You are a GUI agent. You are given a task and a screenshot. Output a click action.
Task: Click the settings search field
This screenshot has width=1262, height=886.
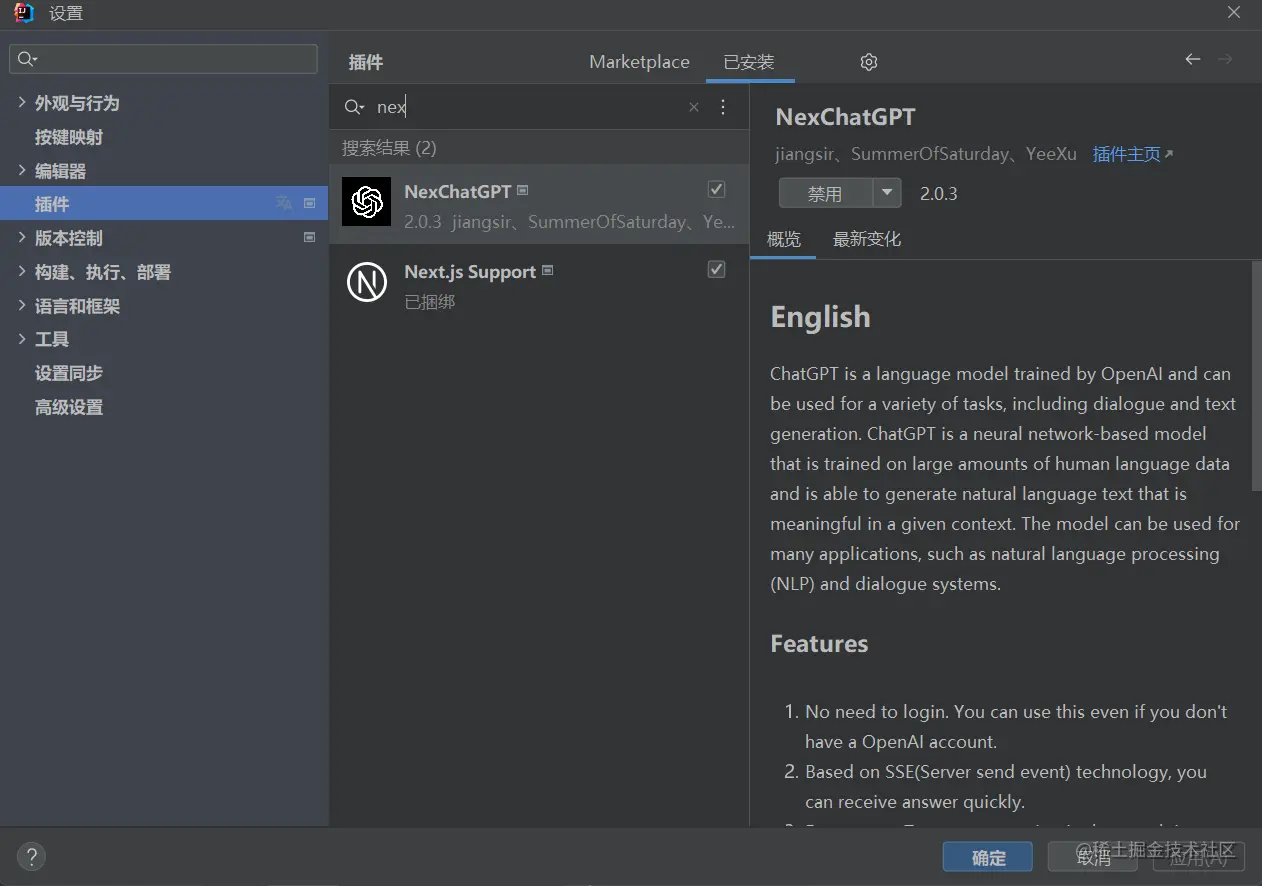pyautogui.click(x=163, y=60)
